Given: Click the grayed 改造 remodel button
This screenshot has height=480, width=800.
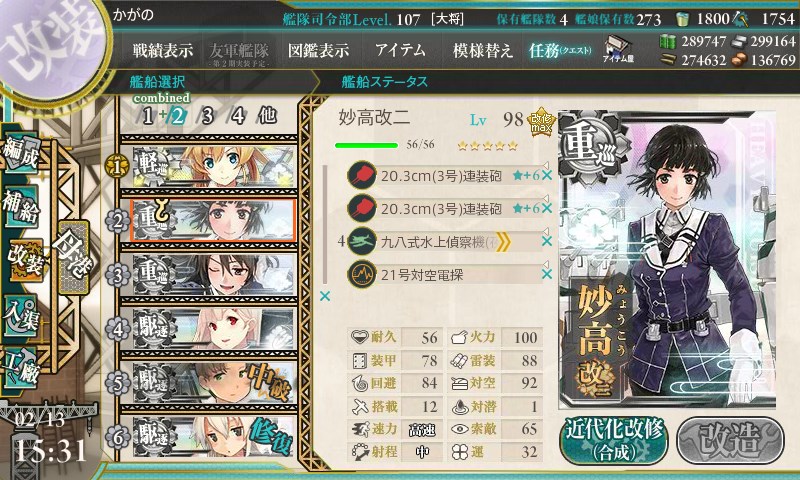Looking at the screenshot, I should coord(731,440).
